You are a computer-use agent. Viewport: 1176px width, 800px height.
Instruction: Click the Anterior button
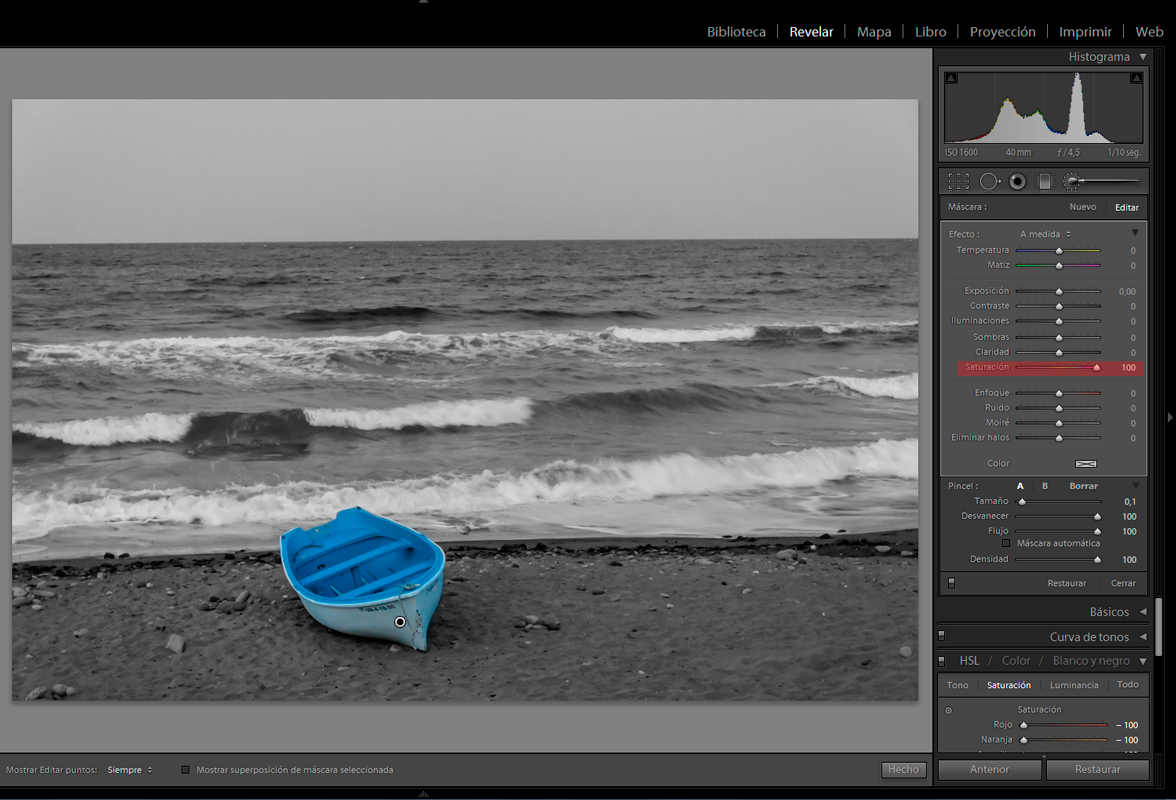(x=988, y=769)
